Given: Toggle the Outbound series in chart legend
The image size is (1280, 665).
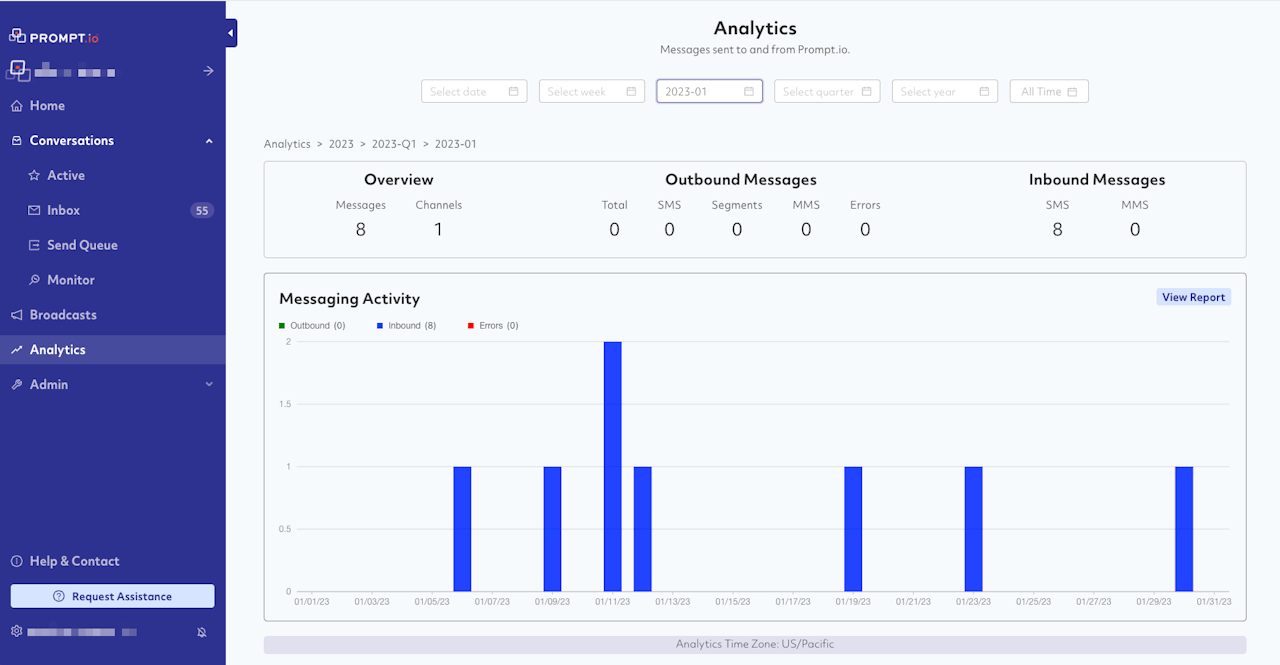Looking at the screenshot, I should pos(312,326).
